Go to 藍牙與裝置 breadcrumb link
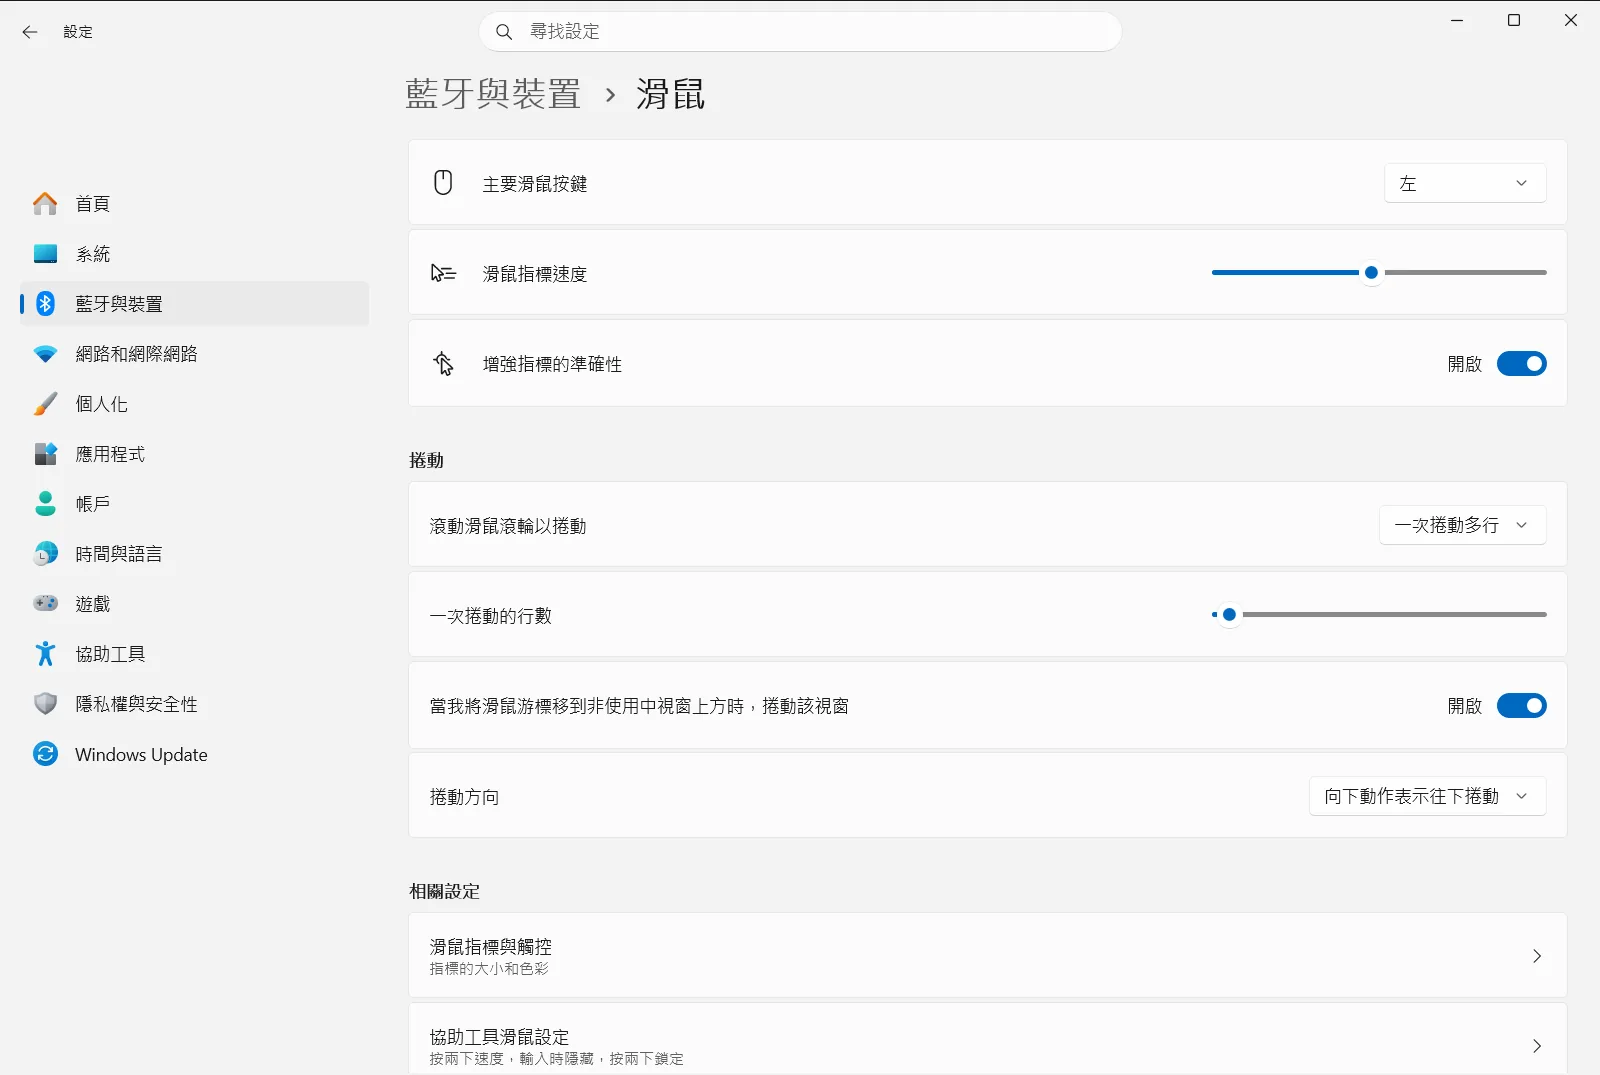1600x1075 pixels. [493, 94]
